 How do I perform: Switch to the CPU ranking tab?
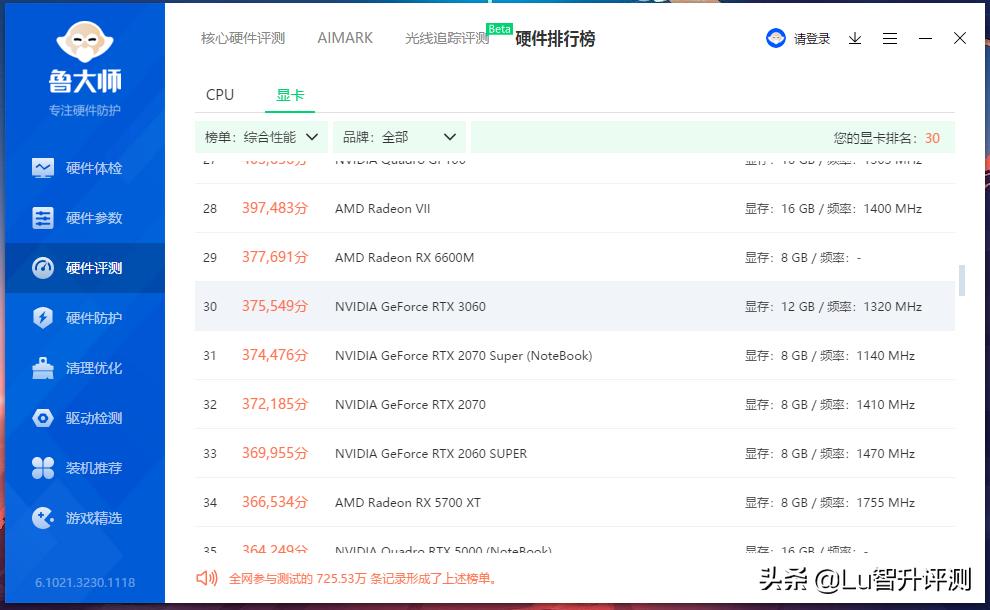coord(219,94)
